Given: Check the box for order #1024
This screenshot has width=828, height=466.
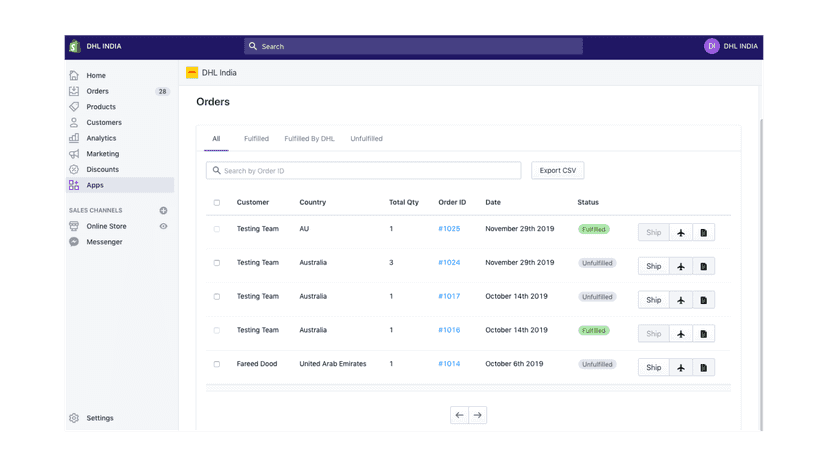Looking at the screenshot, I should click(x=217, y=263).
